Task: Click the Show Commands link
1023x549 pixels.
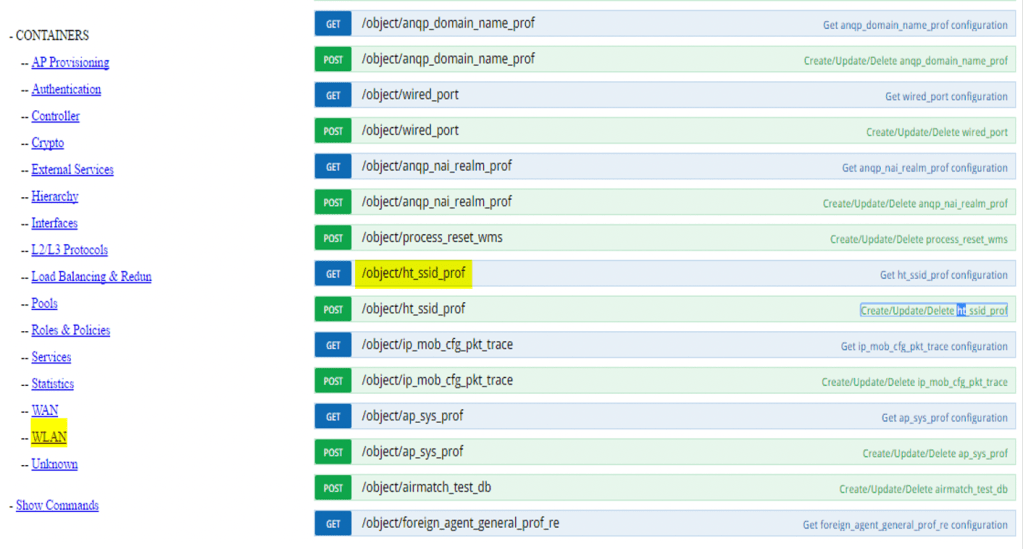Action: (x=57, y=505)
